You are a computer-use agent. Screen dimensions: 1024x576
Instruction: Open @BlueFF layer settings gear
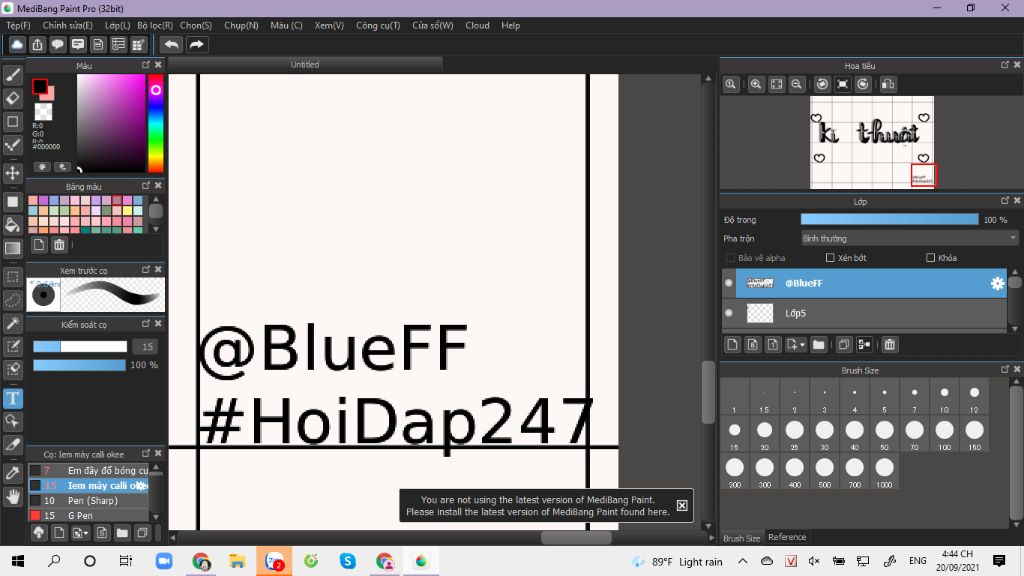coord(997,283)
